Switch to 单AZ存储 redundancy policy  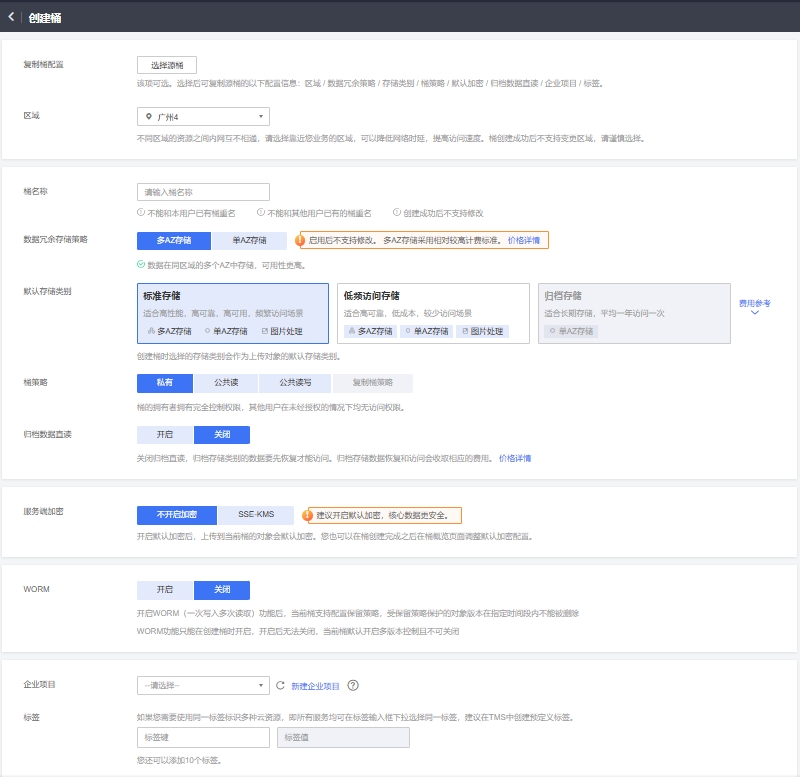249,240
